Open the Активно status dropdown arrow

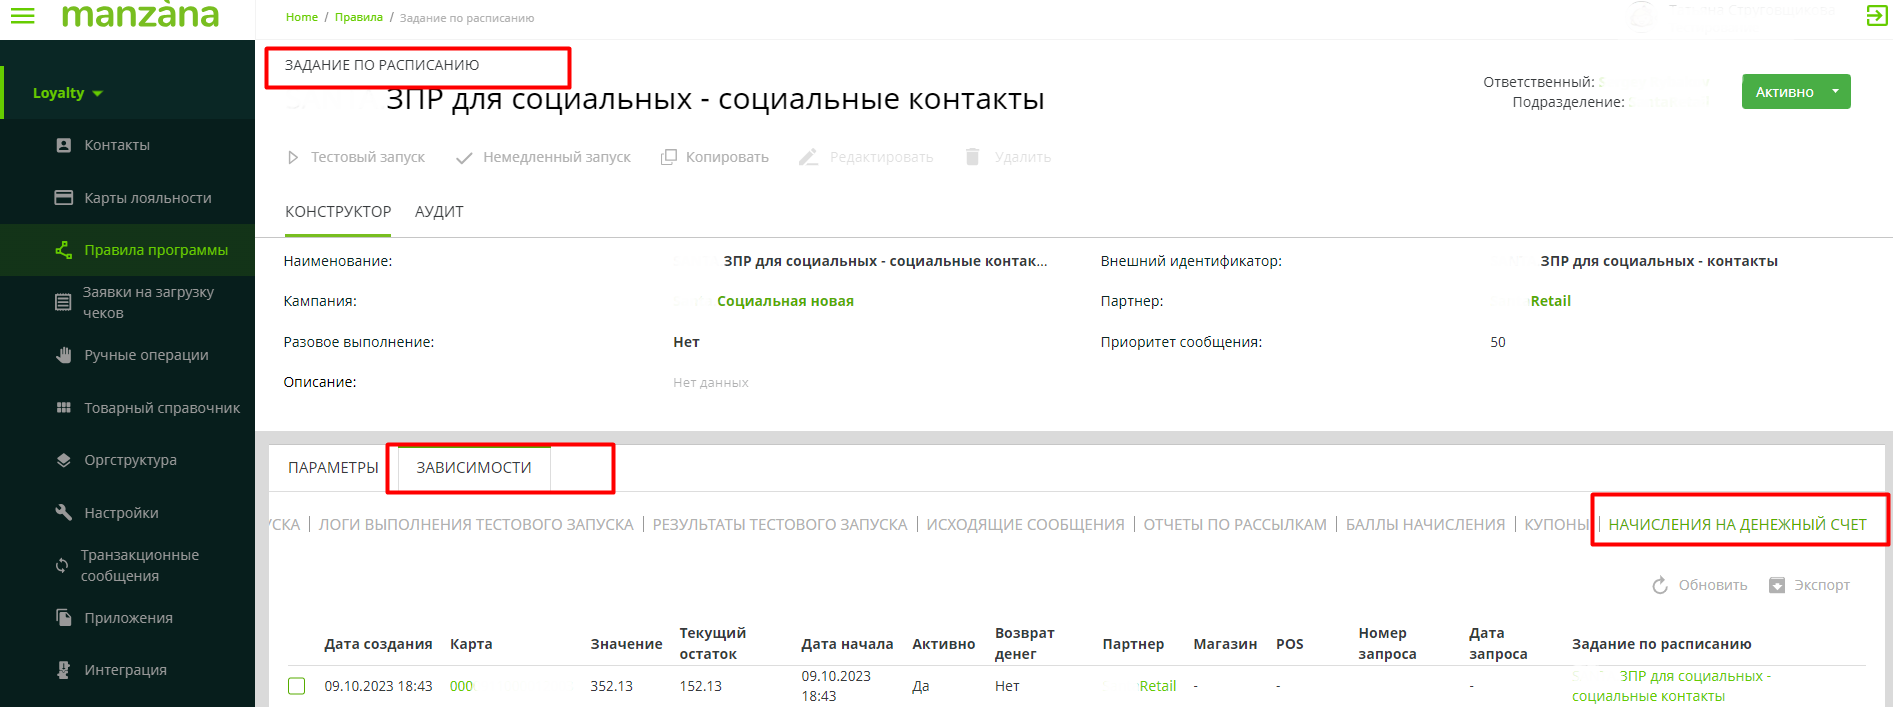tap(1835, 91)
